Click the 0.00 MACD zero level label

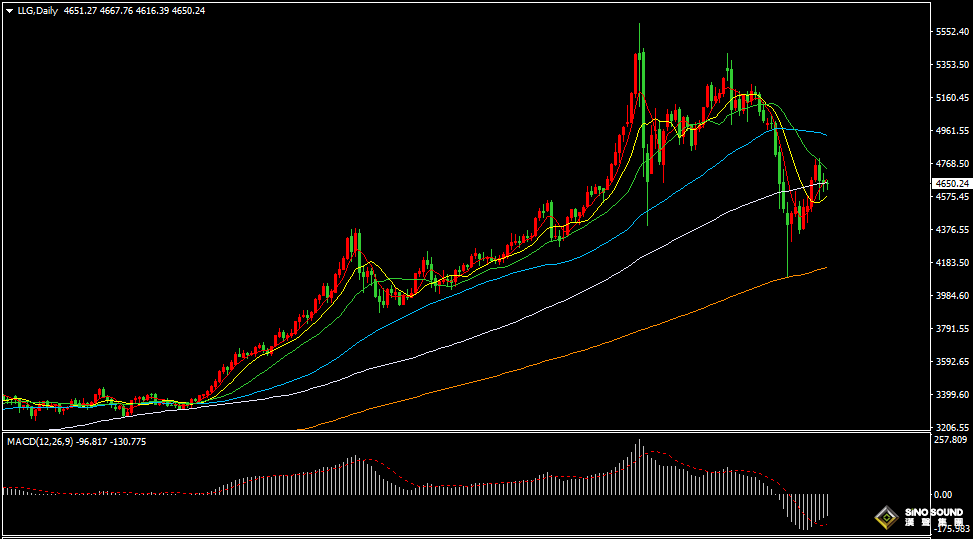click(x=942, y=494)
